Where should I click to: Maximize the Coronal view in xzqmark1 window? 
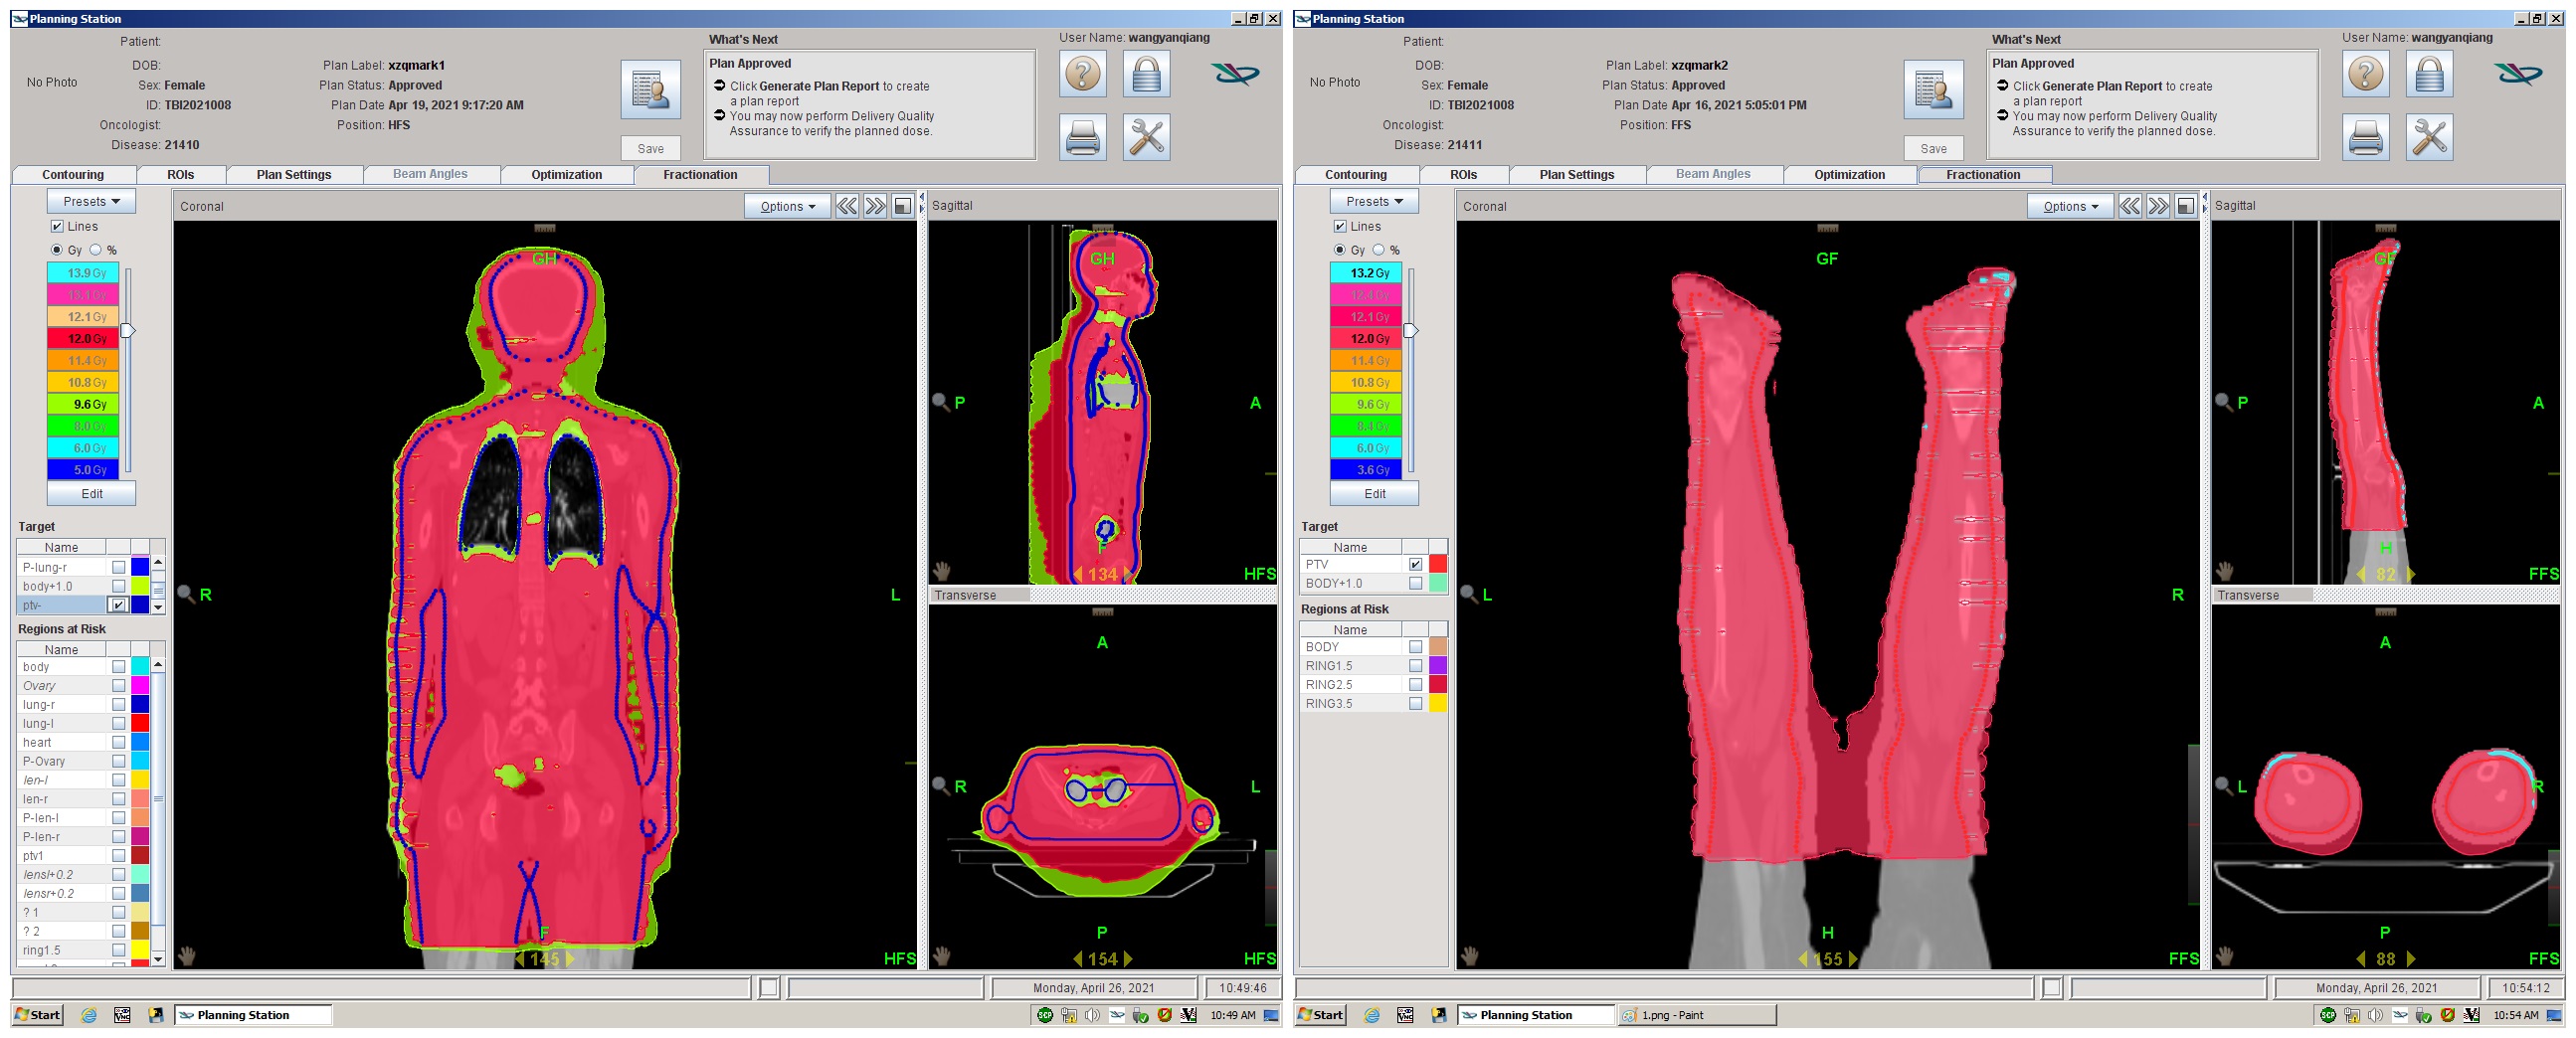(902, 206)
